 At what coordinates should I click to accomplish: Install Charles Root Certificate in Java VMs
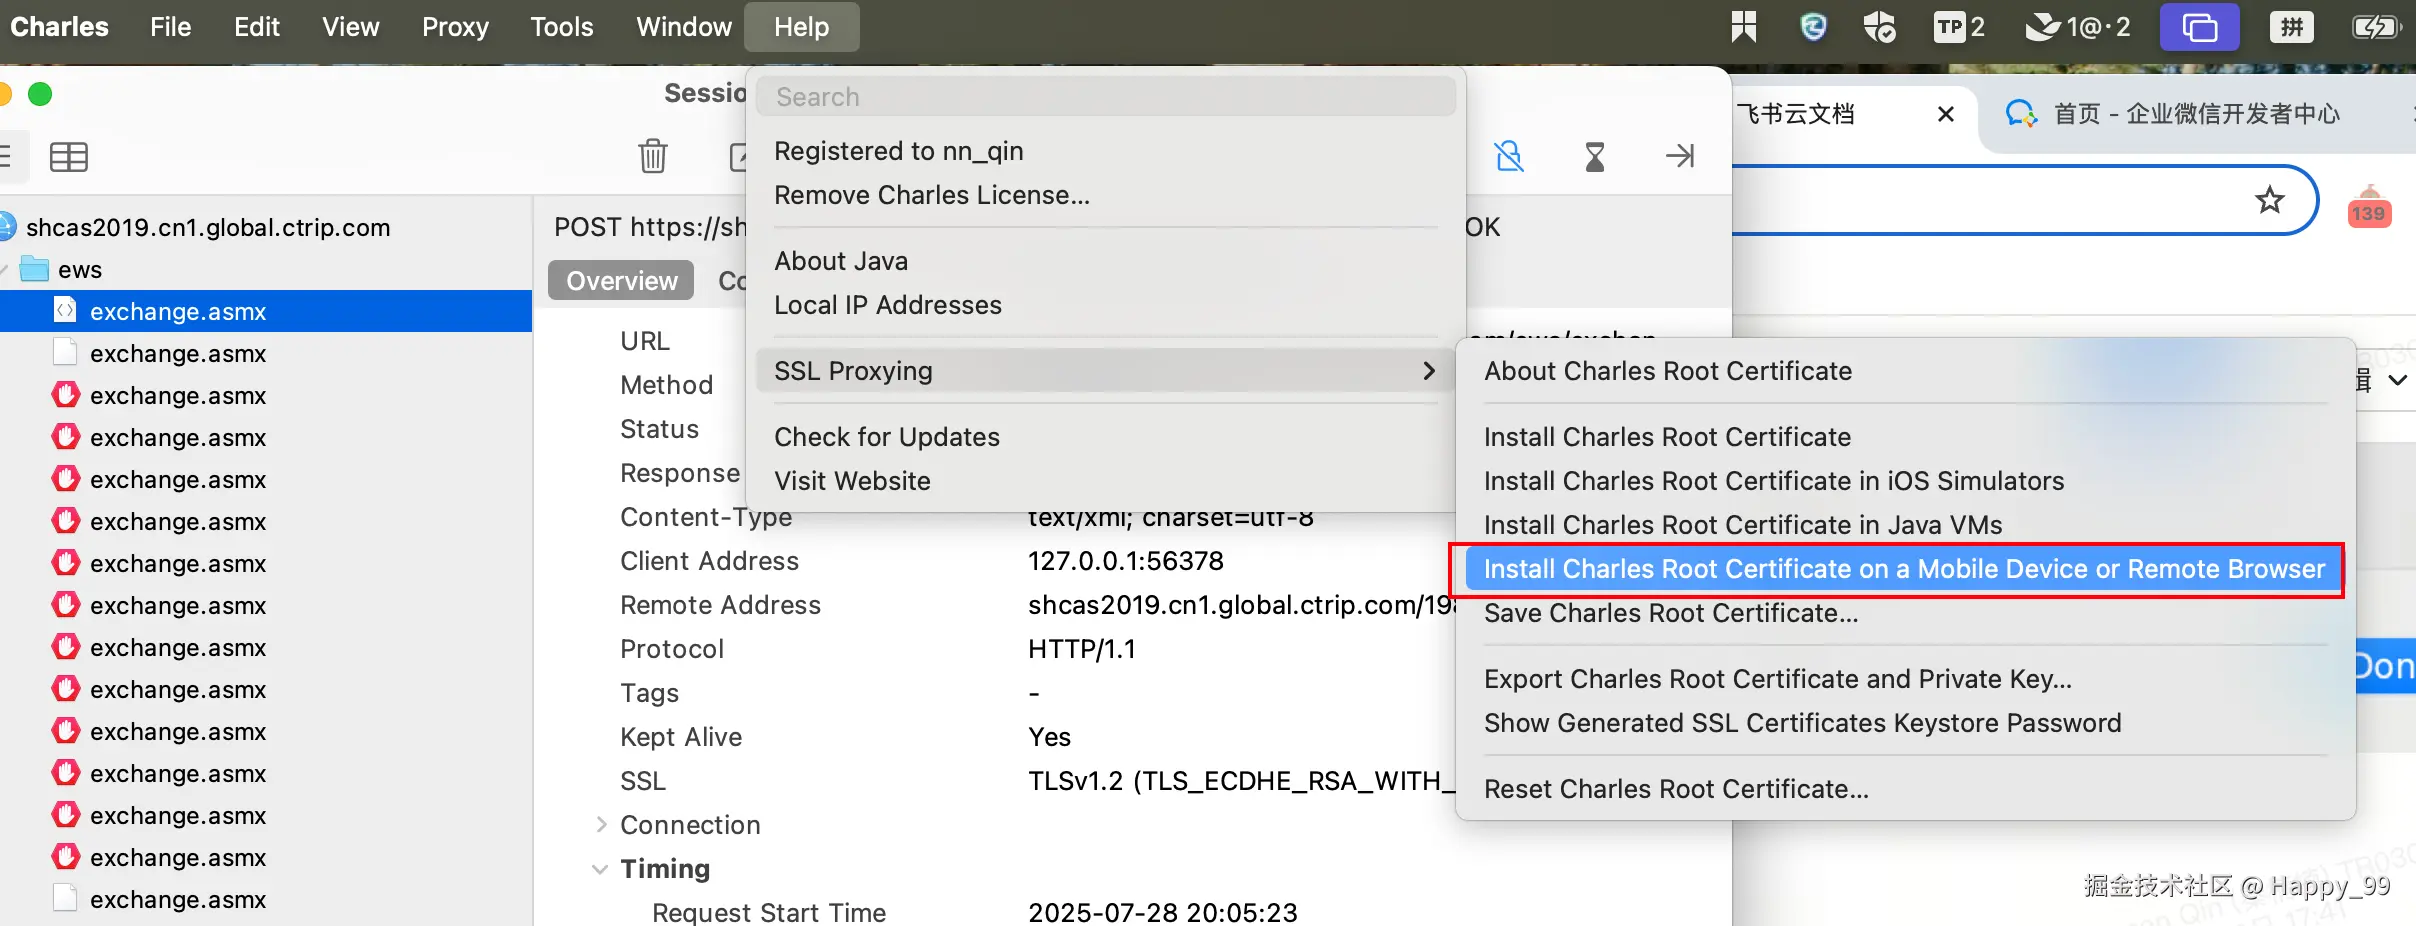(1905, 525)
